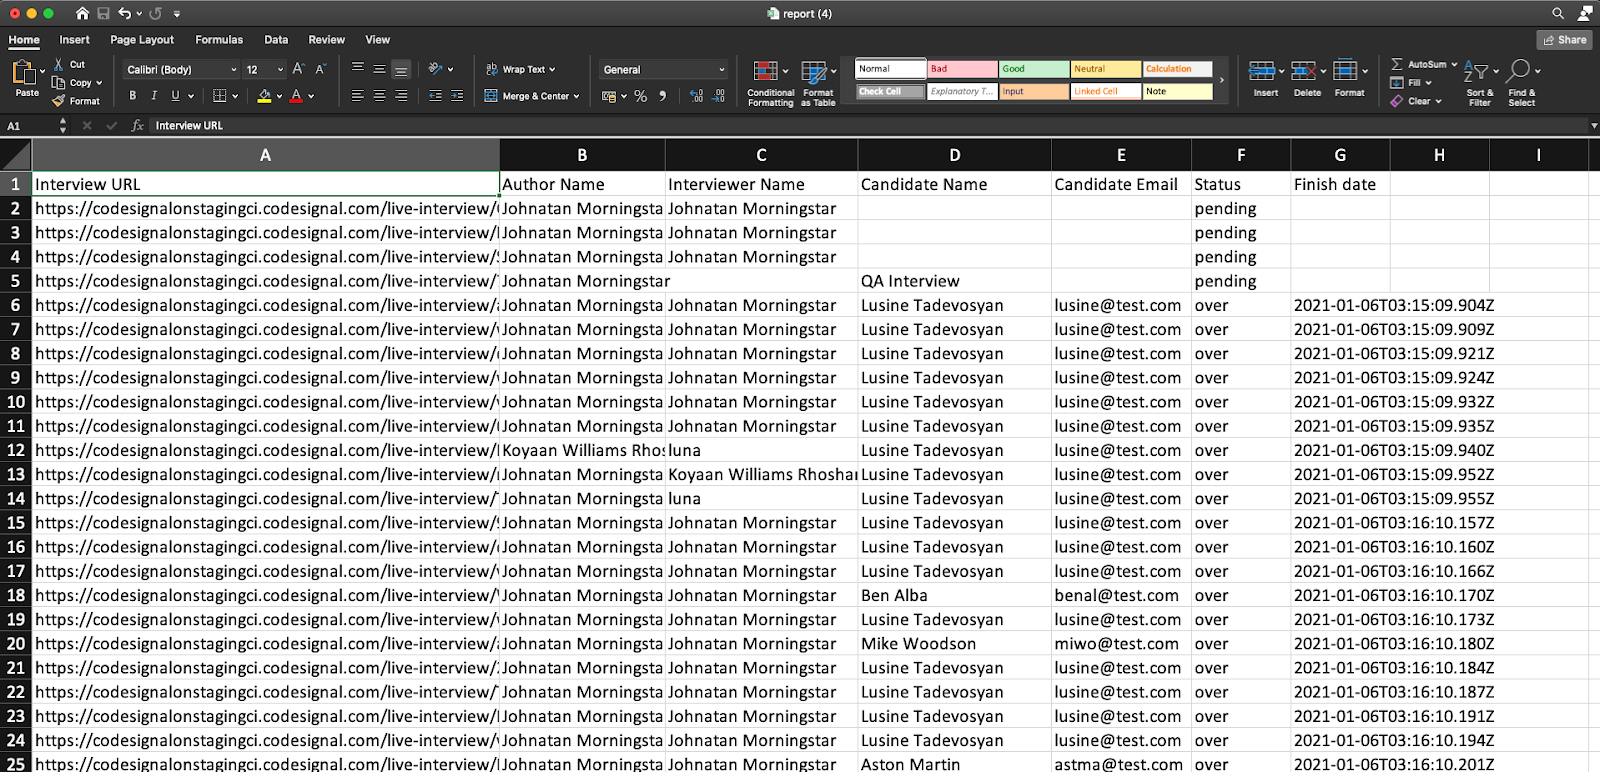
Task: Open the font name Calibri (Body) dropdown
Action: 181,69
